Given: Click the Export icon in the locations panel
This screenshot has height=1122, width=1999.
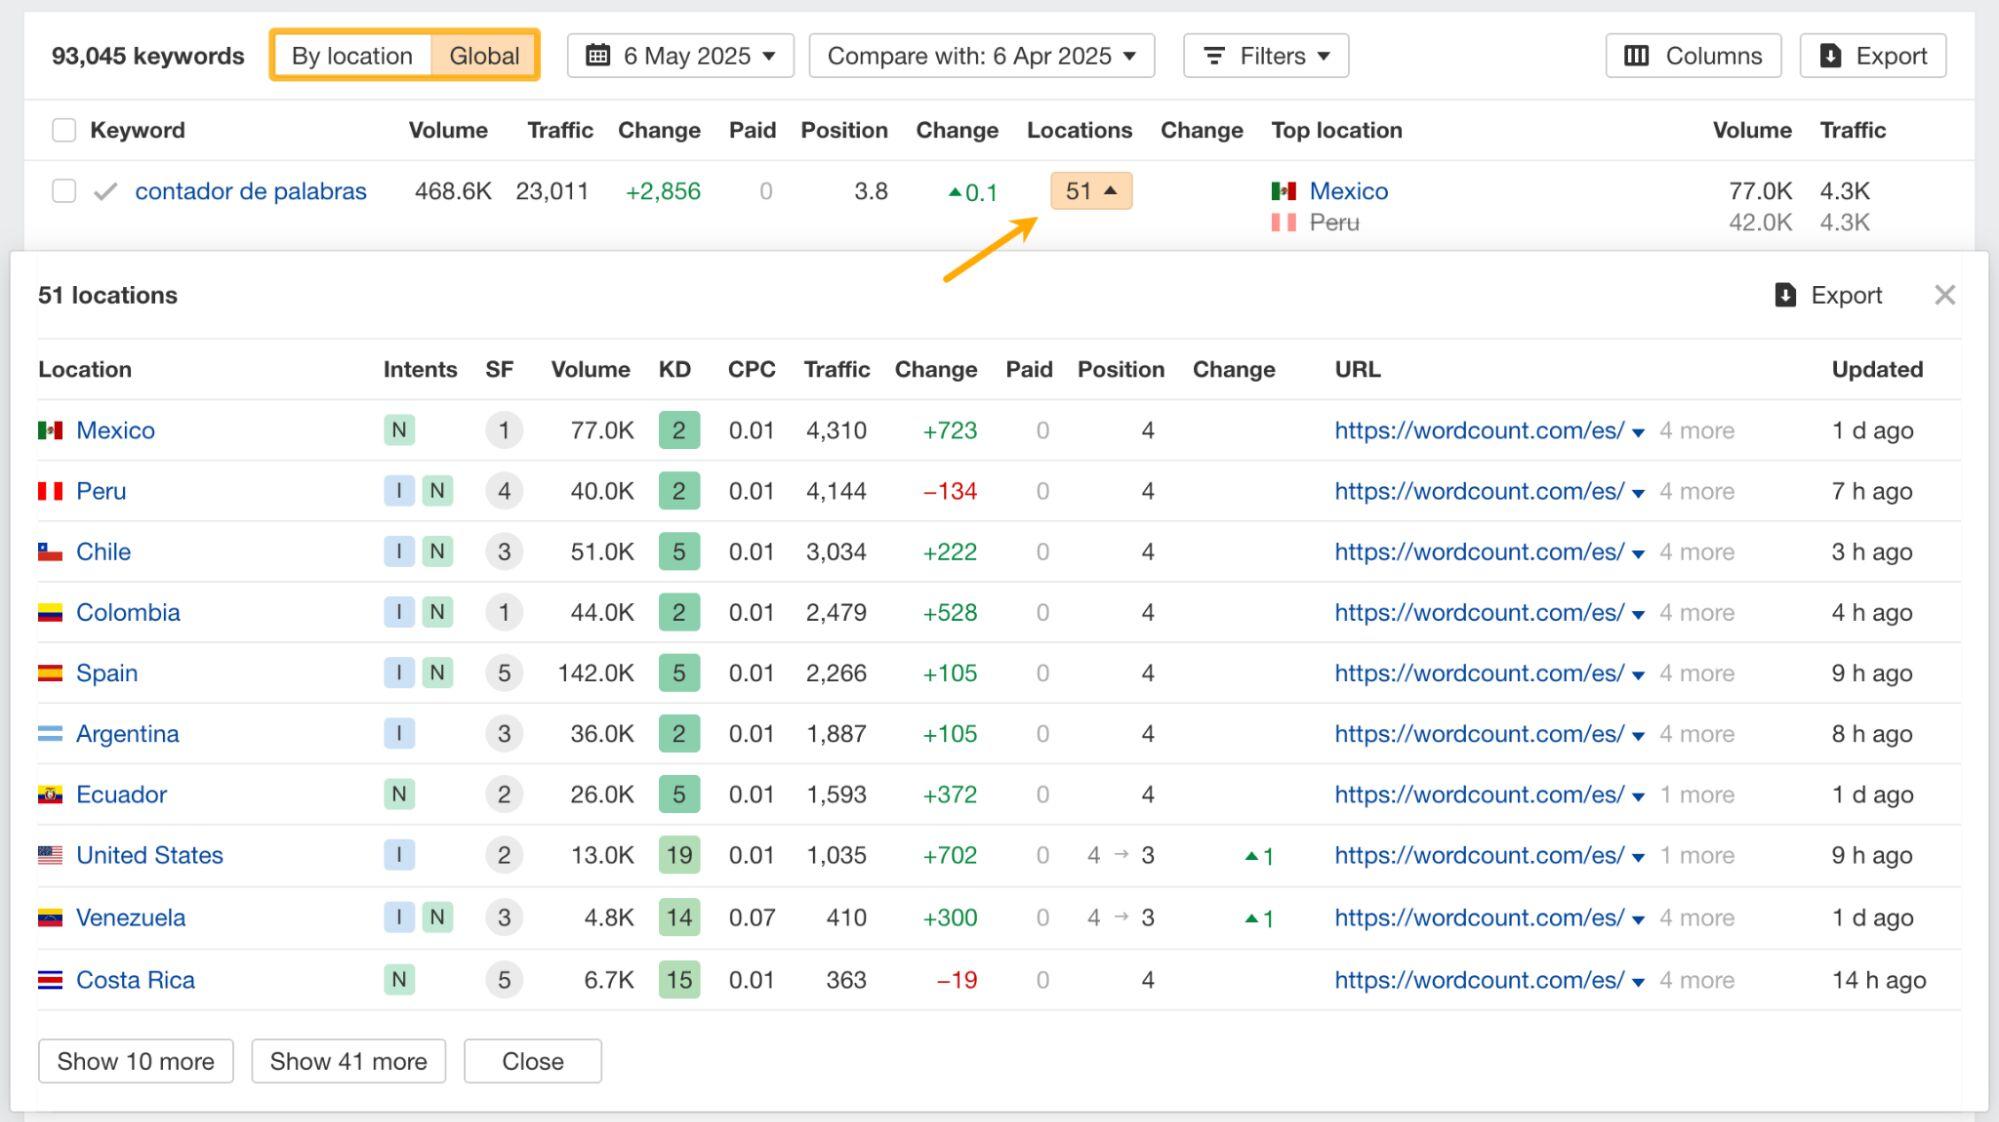Looking at the screenshot, I should (1785, 295).
